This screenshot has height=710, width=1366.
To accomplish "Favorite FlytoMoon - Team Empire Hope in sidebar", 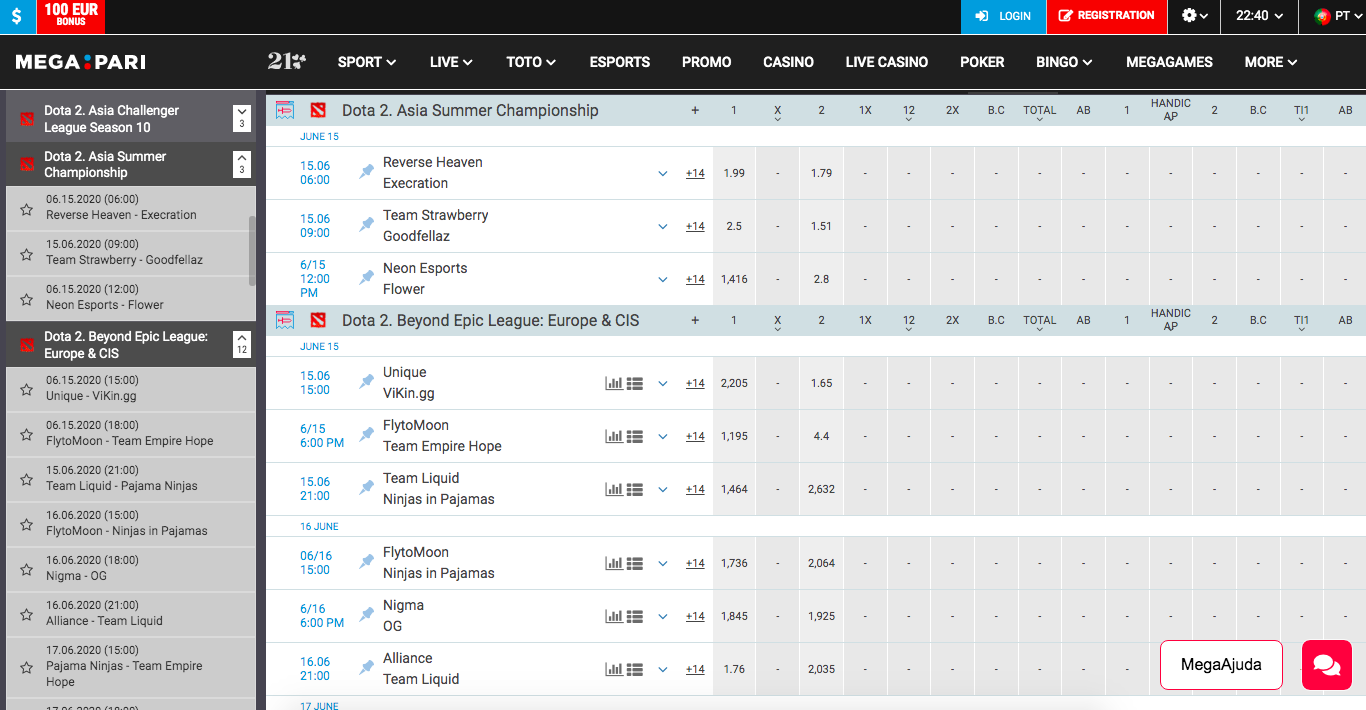I will pyautogui.click(x=27, y=435).
